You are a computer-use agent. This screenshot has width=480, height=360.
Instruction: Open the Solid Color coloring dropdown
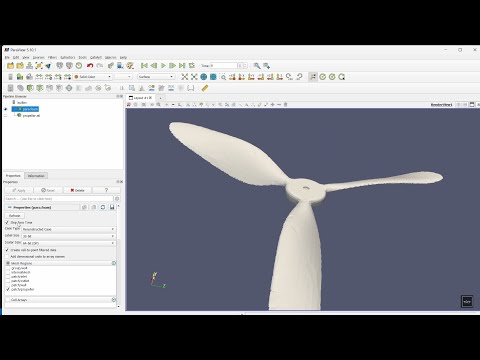click(93, 77)
